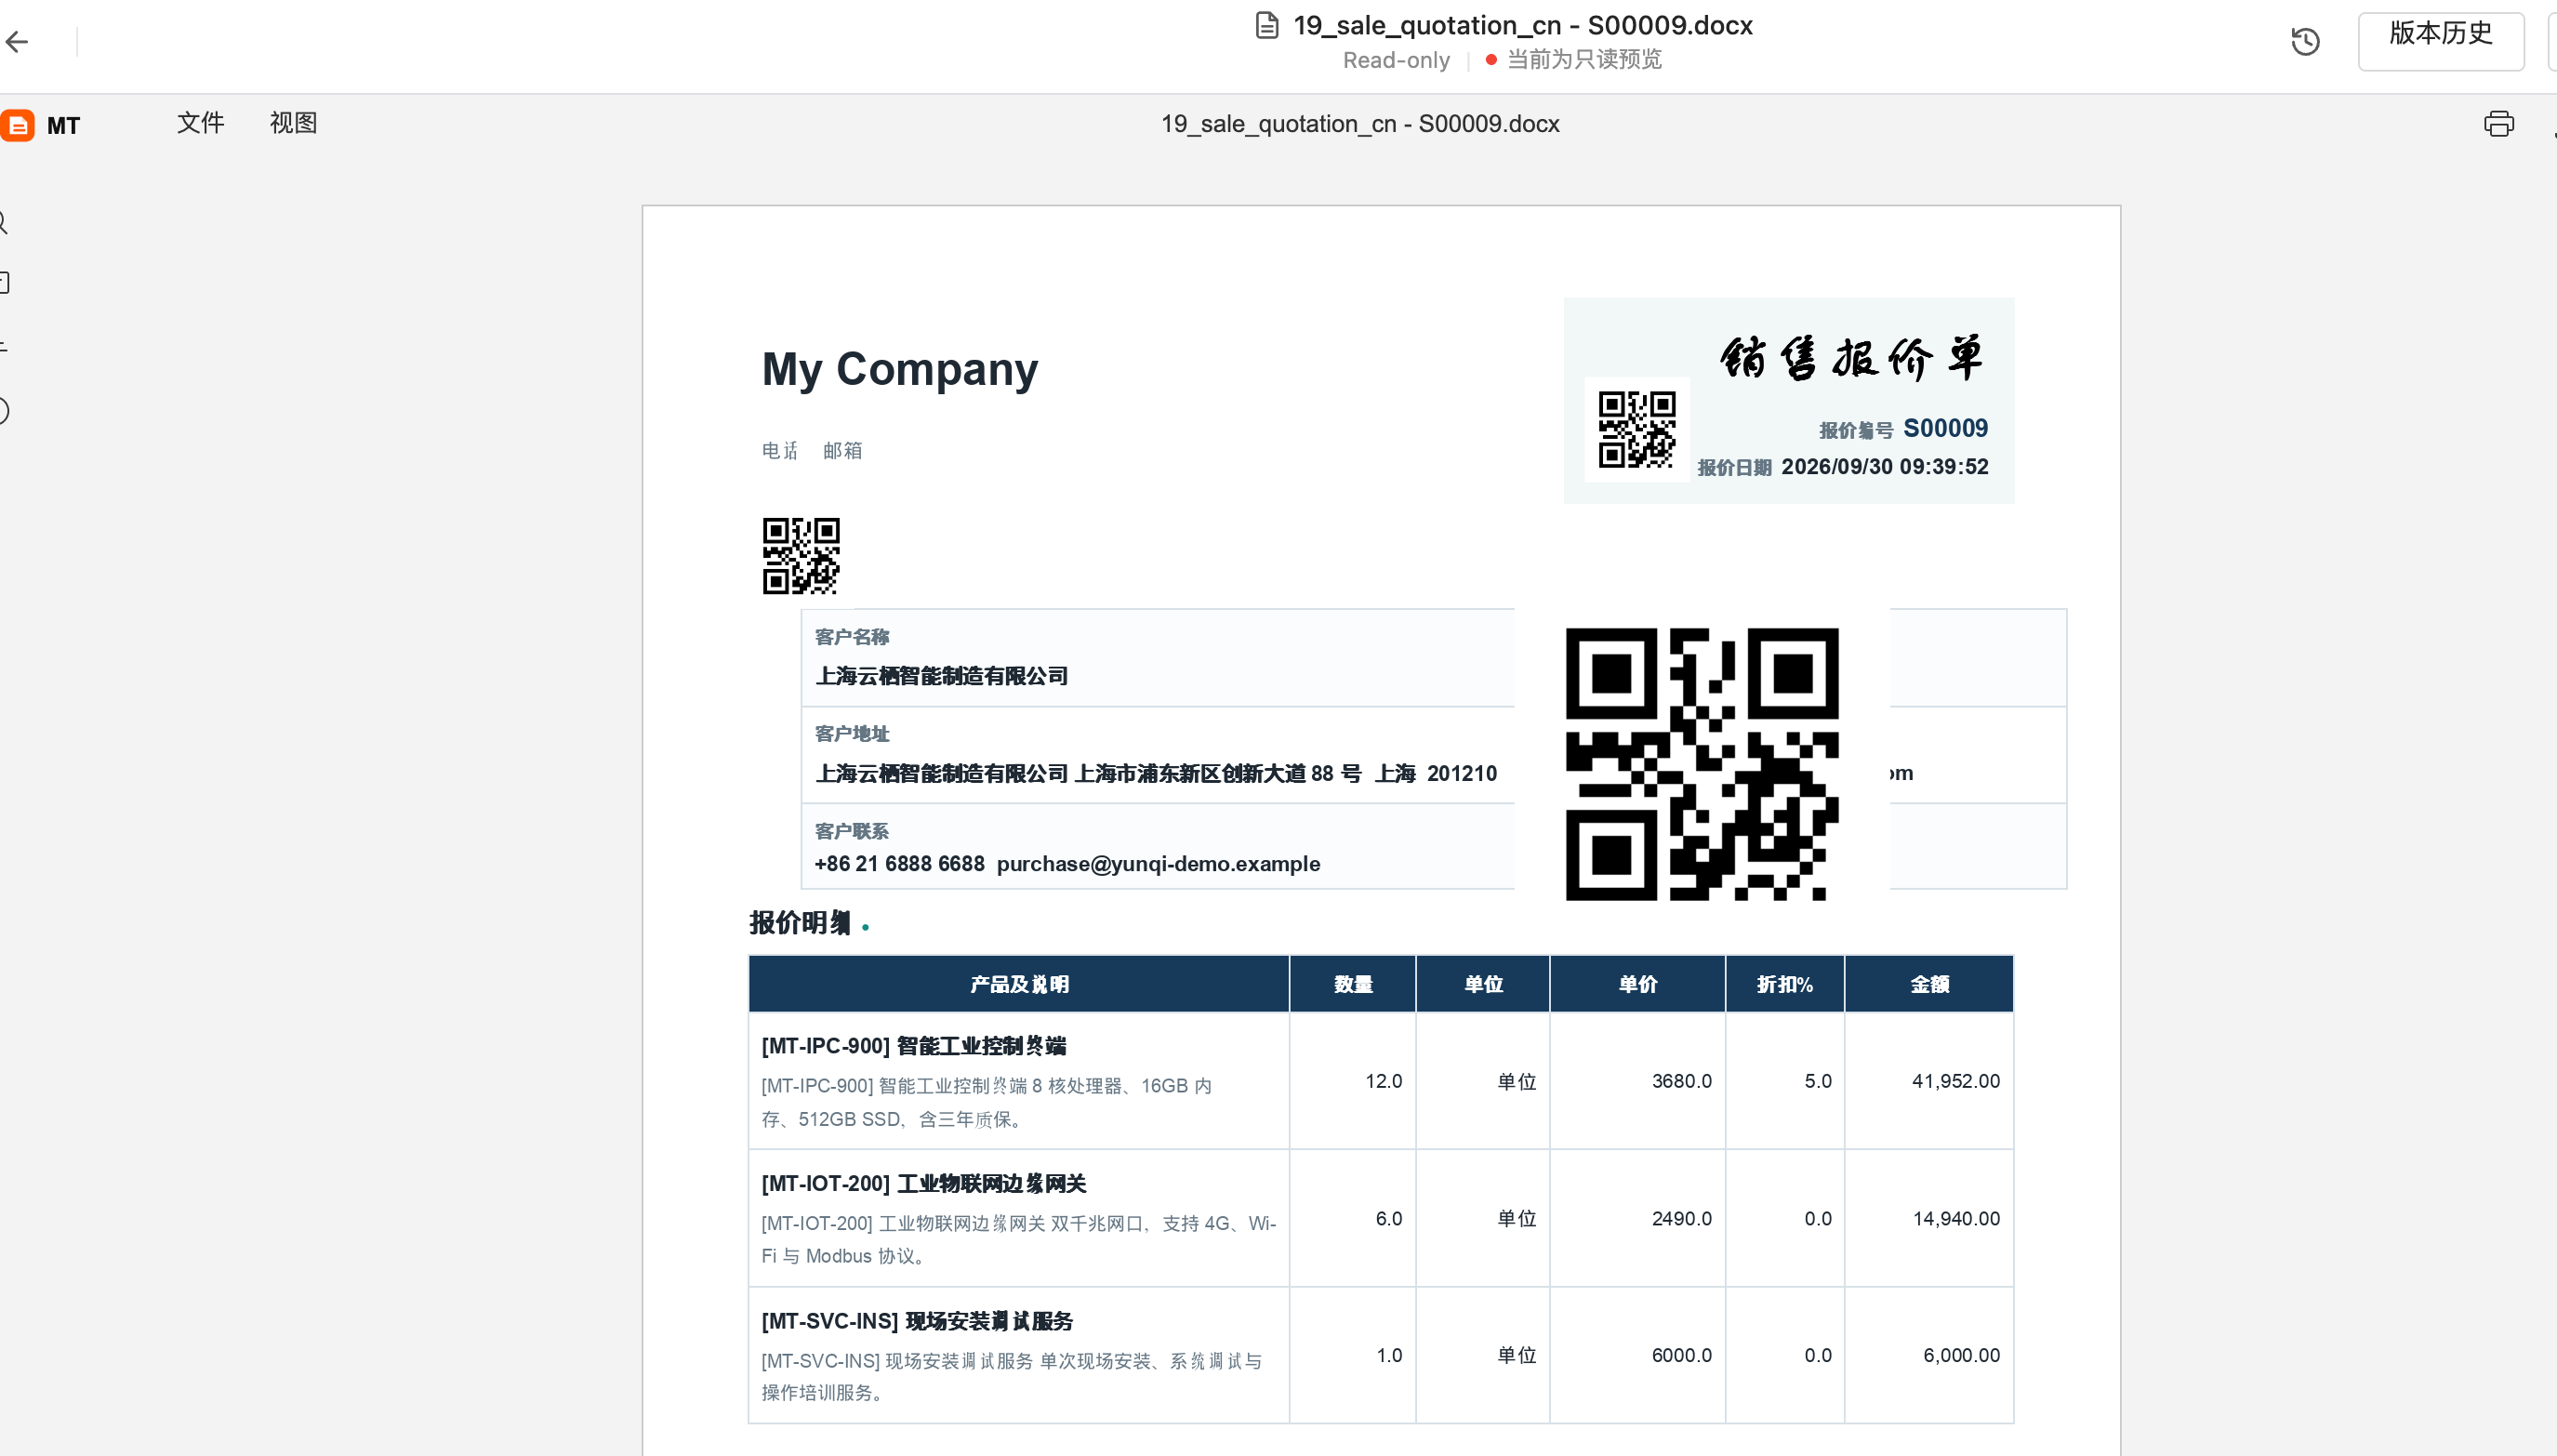This screenshot has width=2557, height=1456.
Task: Click the email purchase@yunqi-demo.example
Action: 1158,864
